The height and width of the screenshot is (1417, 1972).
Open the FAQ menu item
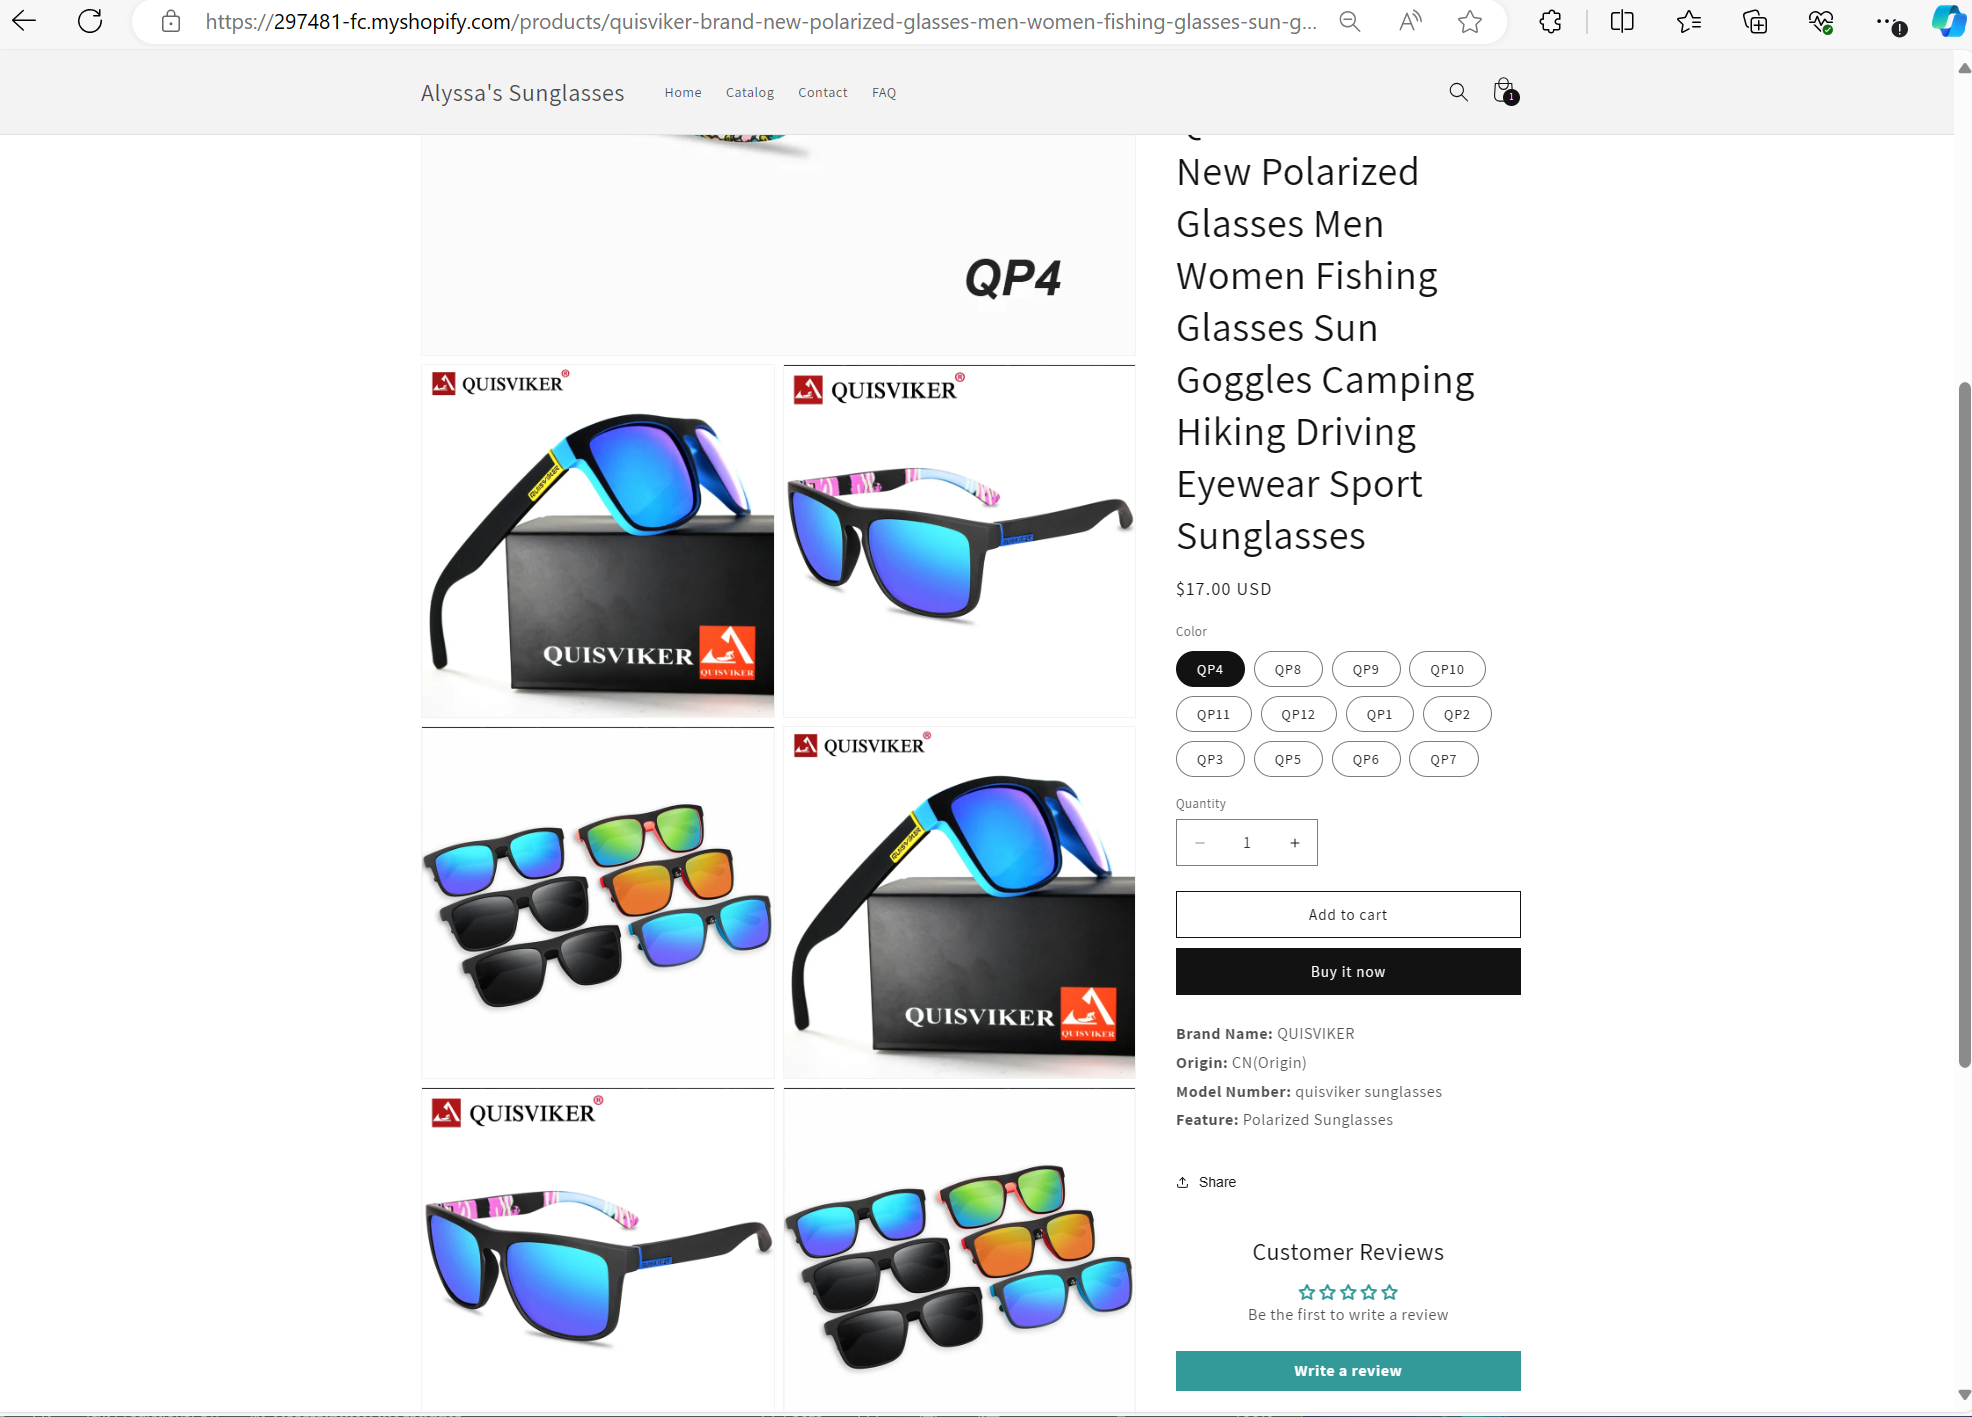[884, 92]
